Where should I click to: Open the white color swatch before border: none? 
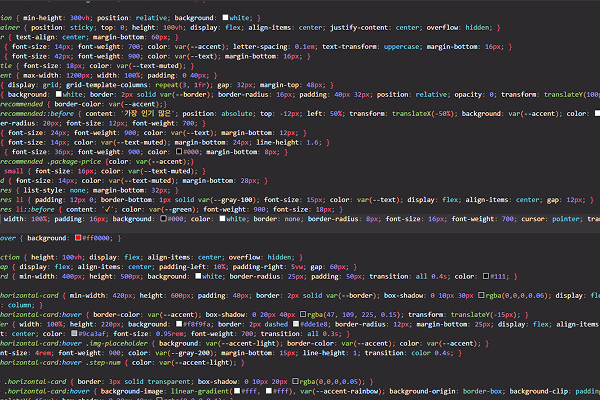pyautogui.click(x=222, y=219)
